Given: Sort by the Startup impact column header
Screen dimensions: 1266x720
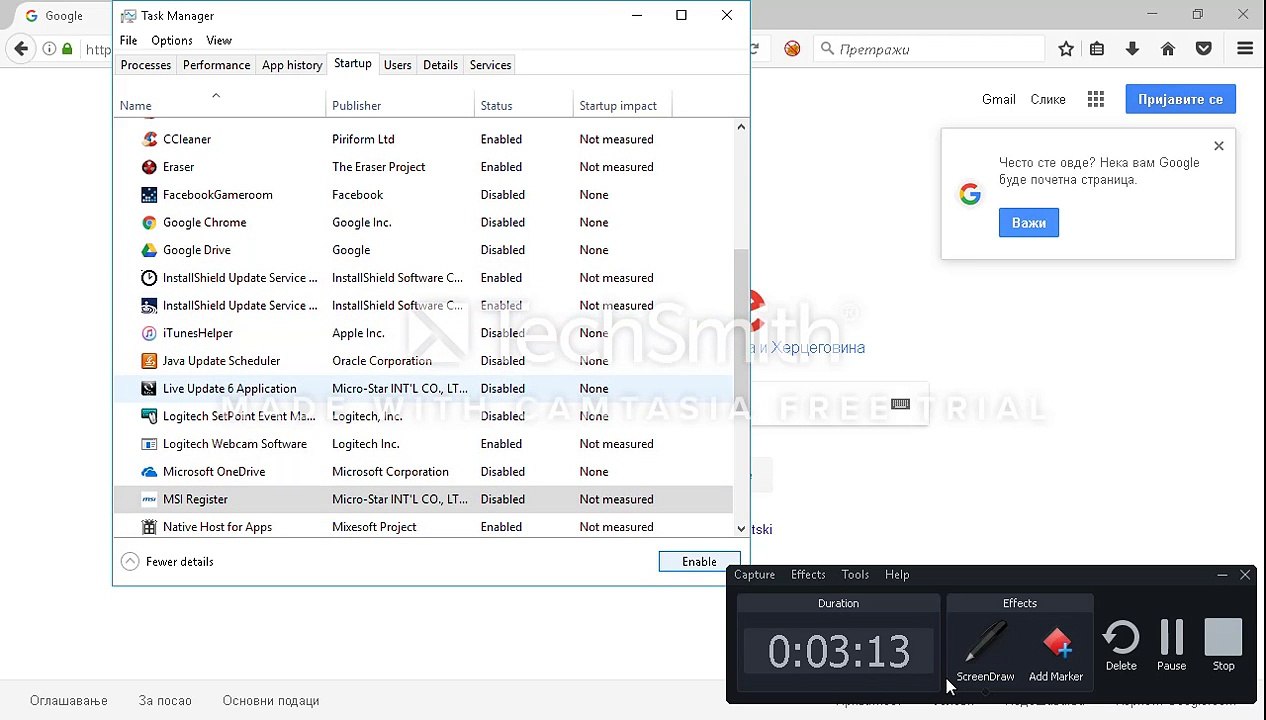Looking at the screenshot, I should (x=621, y=105).
